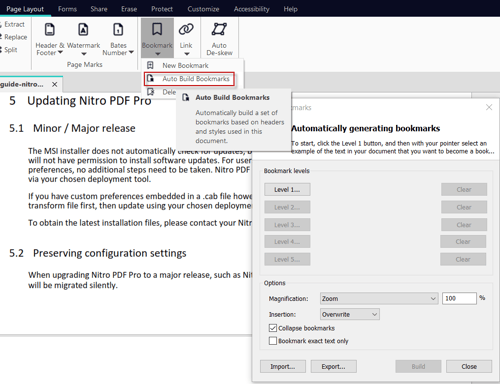
Task: Click the Level 3... button
Action: (287, 225)
